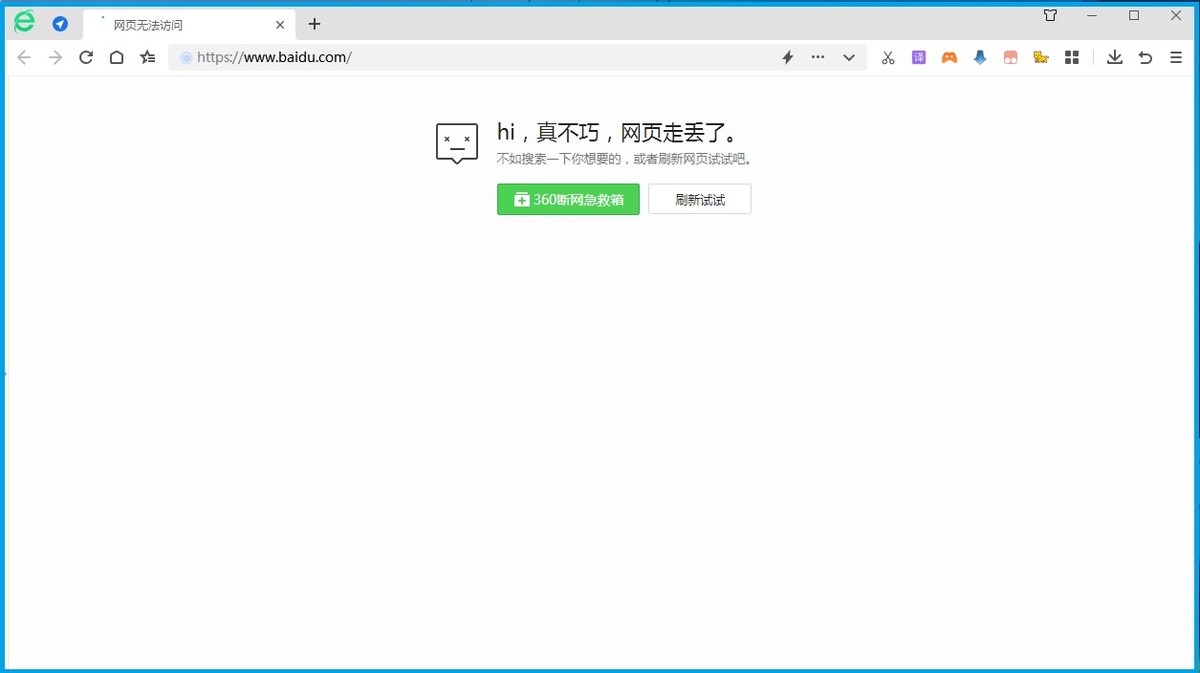Image resolution: width=1200 pixels, height=673 pixels.
Task: Open the pink square extension icon
Action: [x=1011, y=58]
